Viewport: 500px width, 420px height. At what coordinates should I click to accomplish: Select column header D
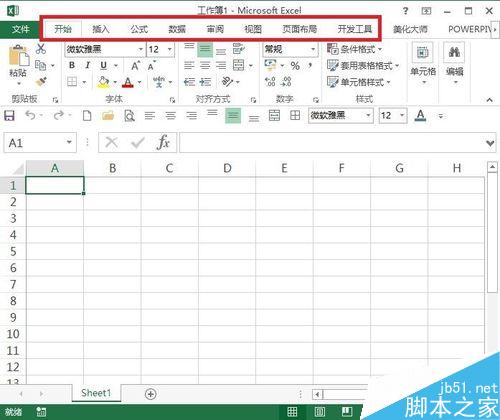pyautogui.click(x=227, y=168)
